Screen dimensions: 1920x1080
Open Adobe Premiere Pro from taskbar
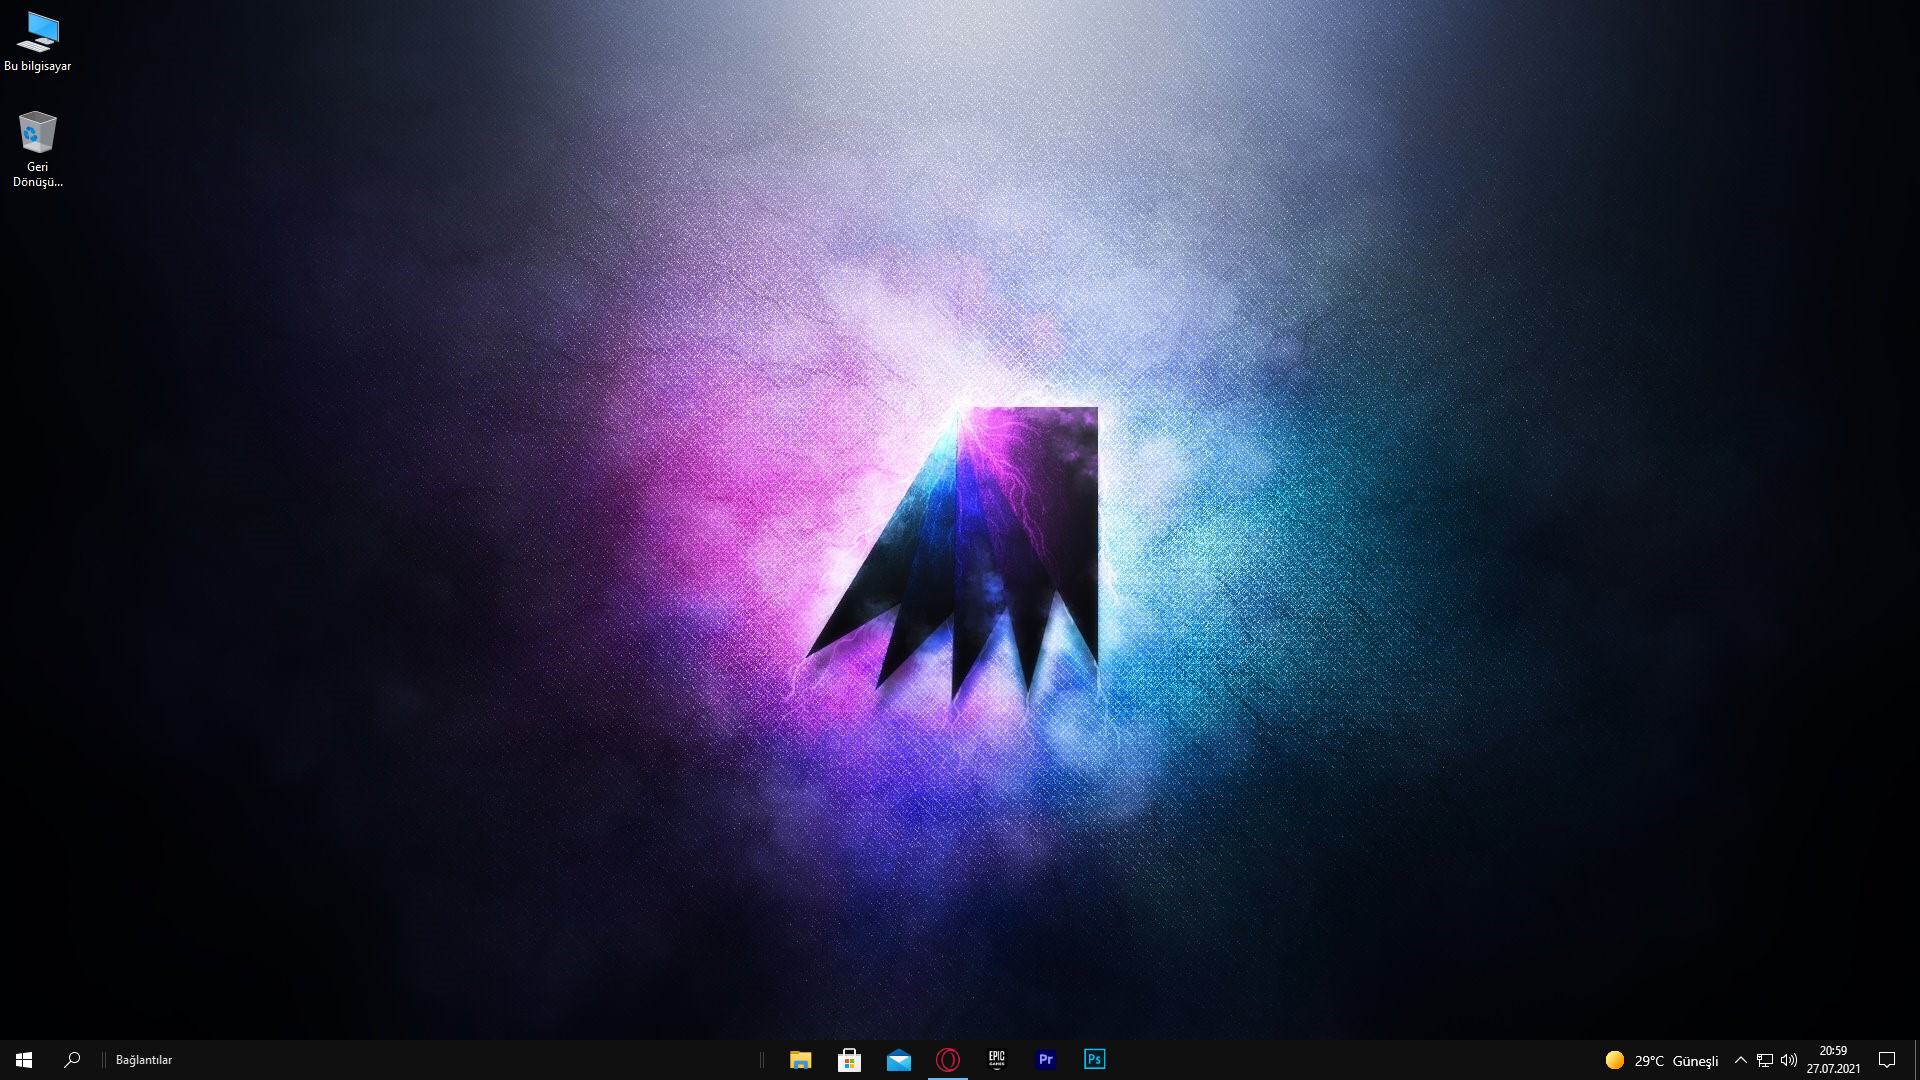click(x=1045, y=1060)
